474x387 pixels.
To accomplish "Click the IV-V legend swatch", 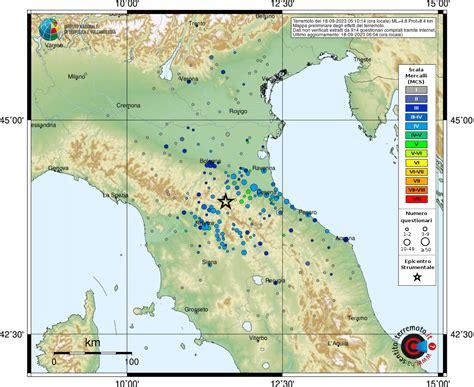I will pos(416,135).
